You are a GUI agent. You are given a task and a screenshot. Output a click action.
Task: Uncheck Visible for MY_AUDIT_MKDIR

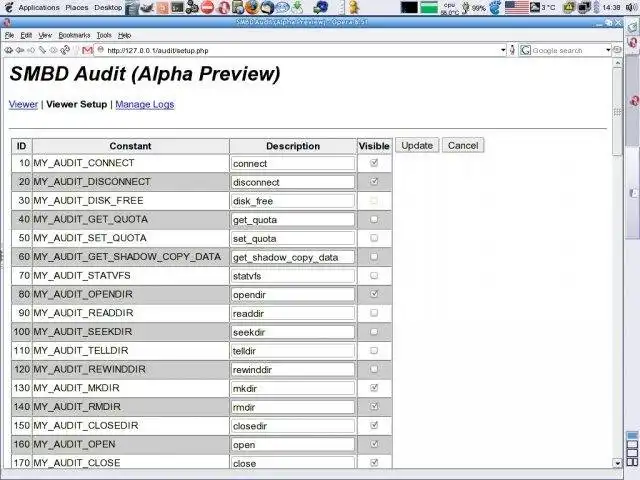374,388
